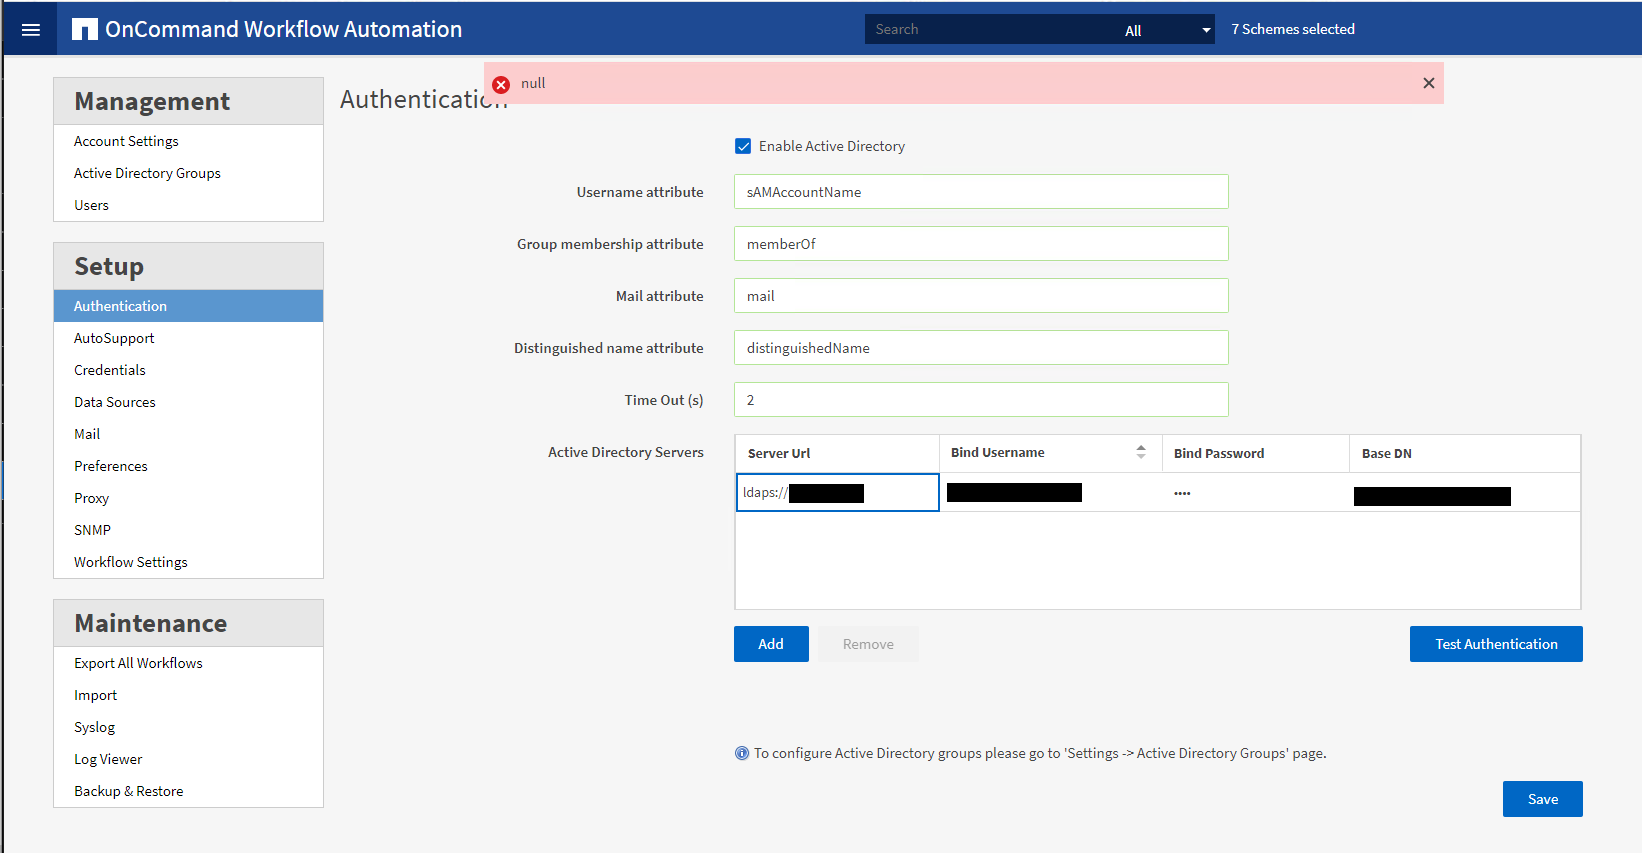
Task: Focus the Time Out field
Action: 980,400
